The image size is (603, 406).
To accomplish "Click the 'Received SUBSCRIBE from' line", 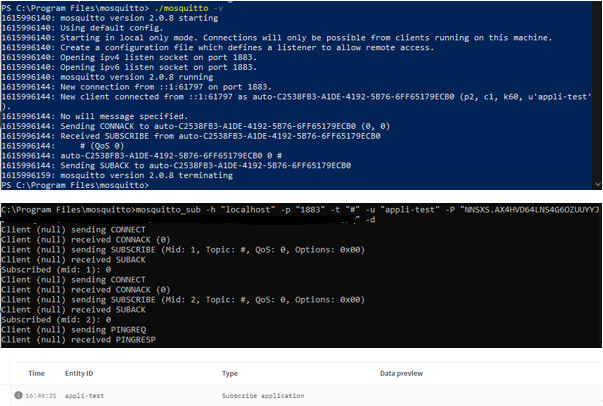I will [x=191, y=136].
